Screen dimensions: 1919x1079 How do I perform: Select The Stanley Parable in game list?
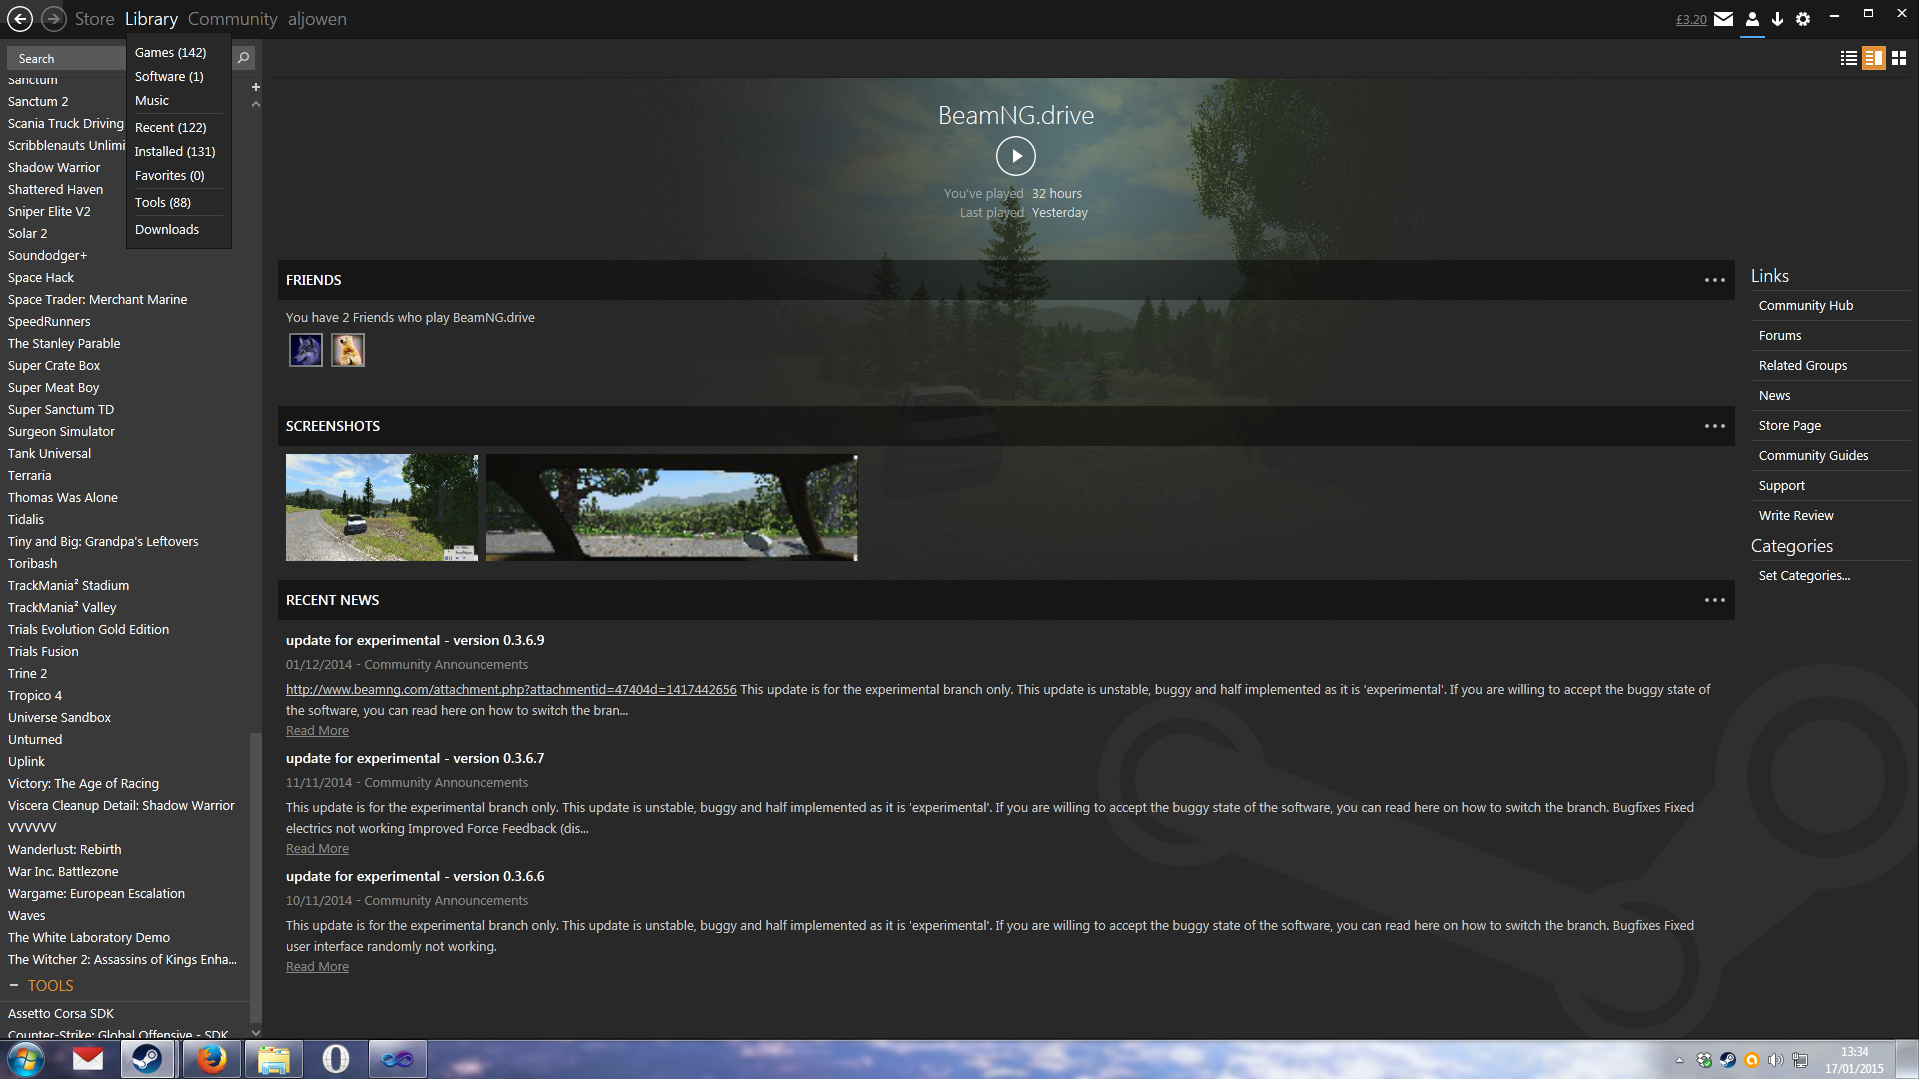click(x=64, y=343)
